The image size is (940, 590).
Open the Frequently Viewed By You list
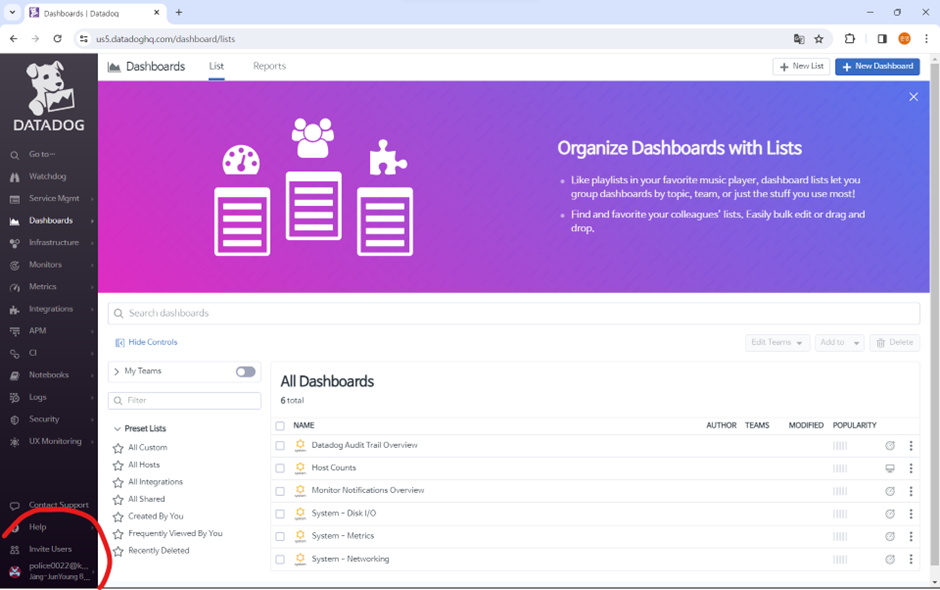point(175,534)
